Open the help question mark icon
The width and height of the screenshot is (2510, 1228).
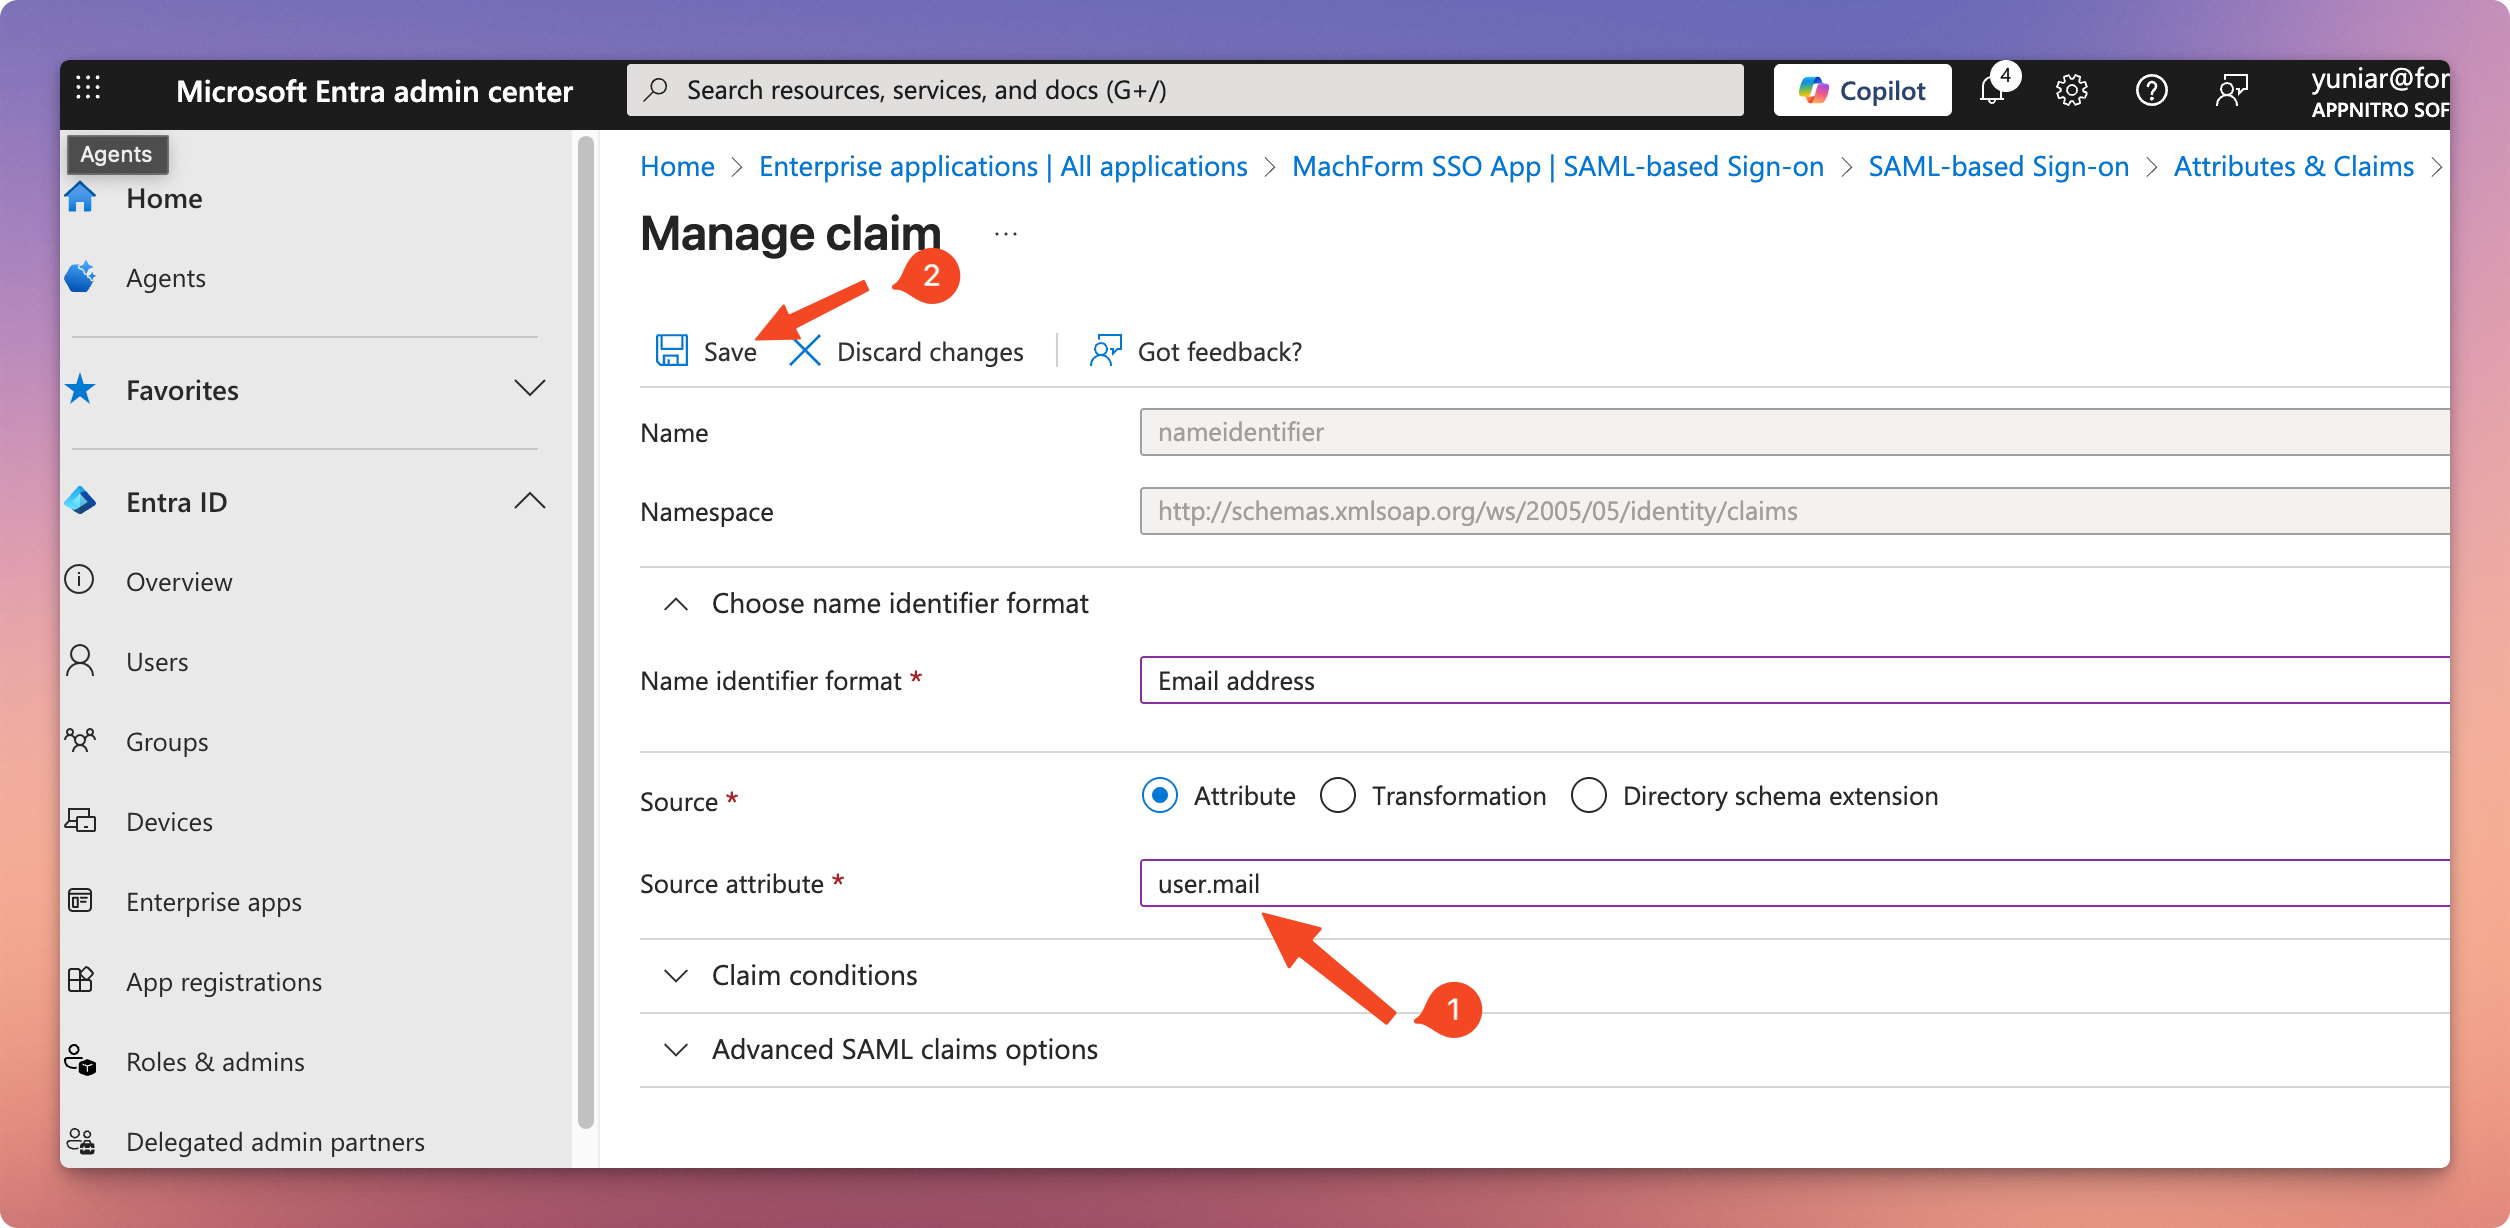point(2151,91)
